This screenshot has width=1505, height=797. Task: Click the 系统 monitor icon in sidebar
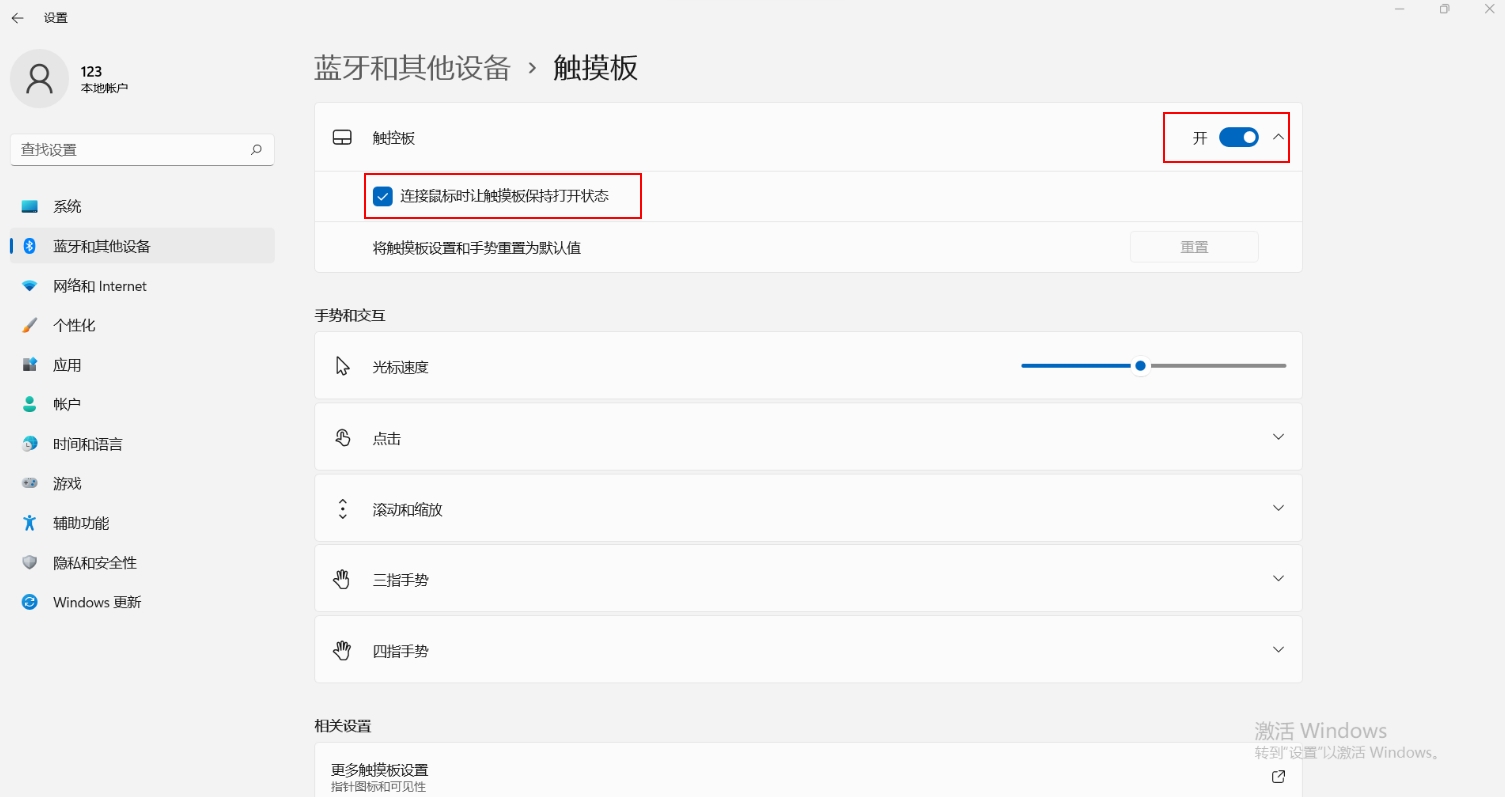(30, 207)
